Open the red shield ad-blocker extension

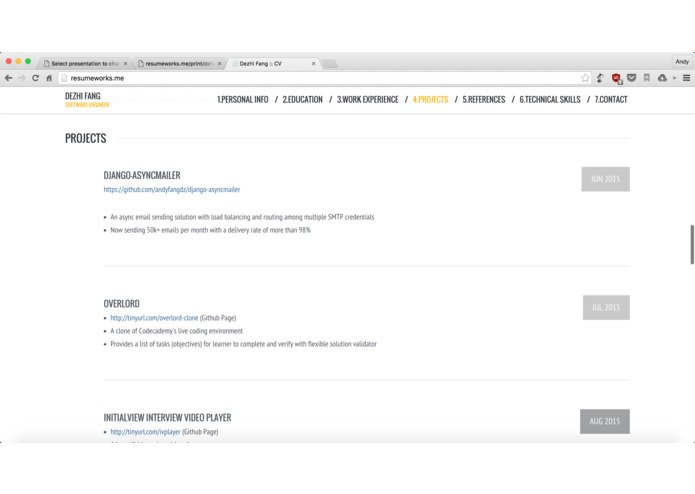tap(616, 78)
